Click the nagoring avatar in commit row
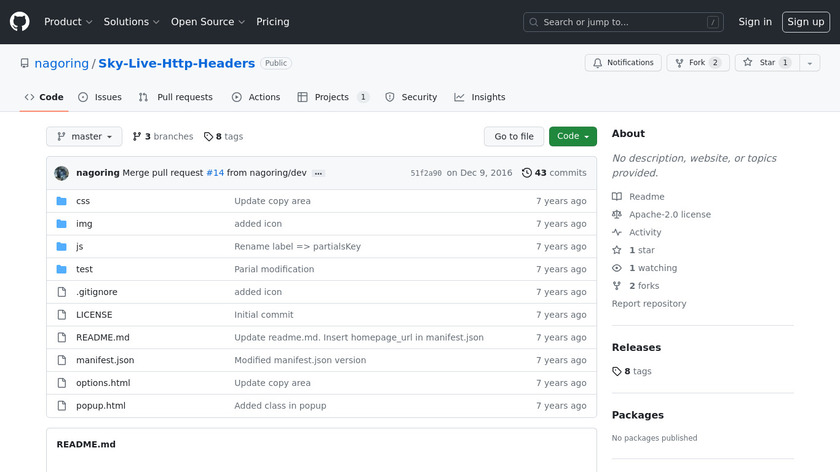This screenshot has height=472, width=840. coord(61,173)
